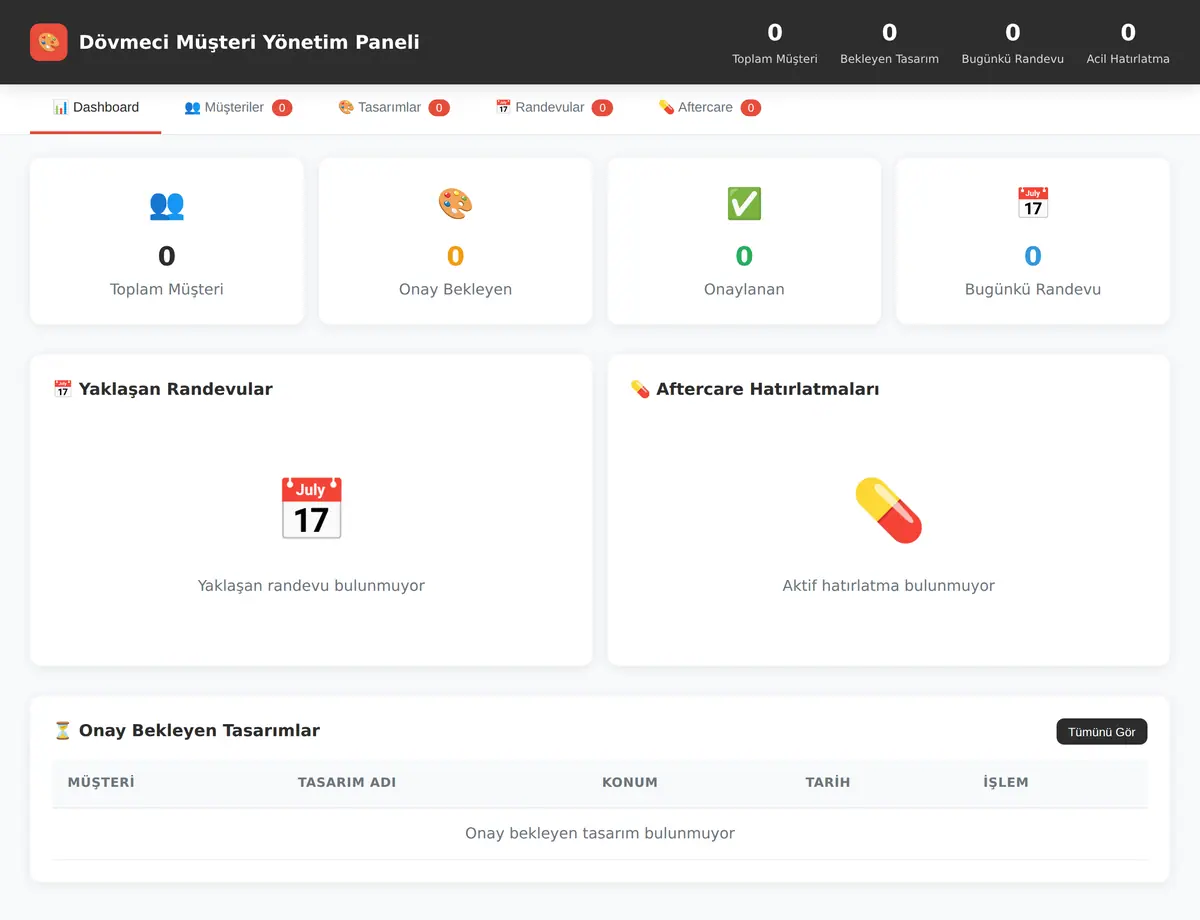Click the large calendar icon in Yaklaşan Randevular
The height and width of the screenshot is (920, 1200).
coord(311,508)
